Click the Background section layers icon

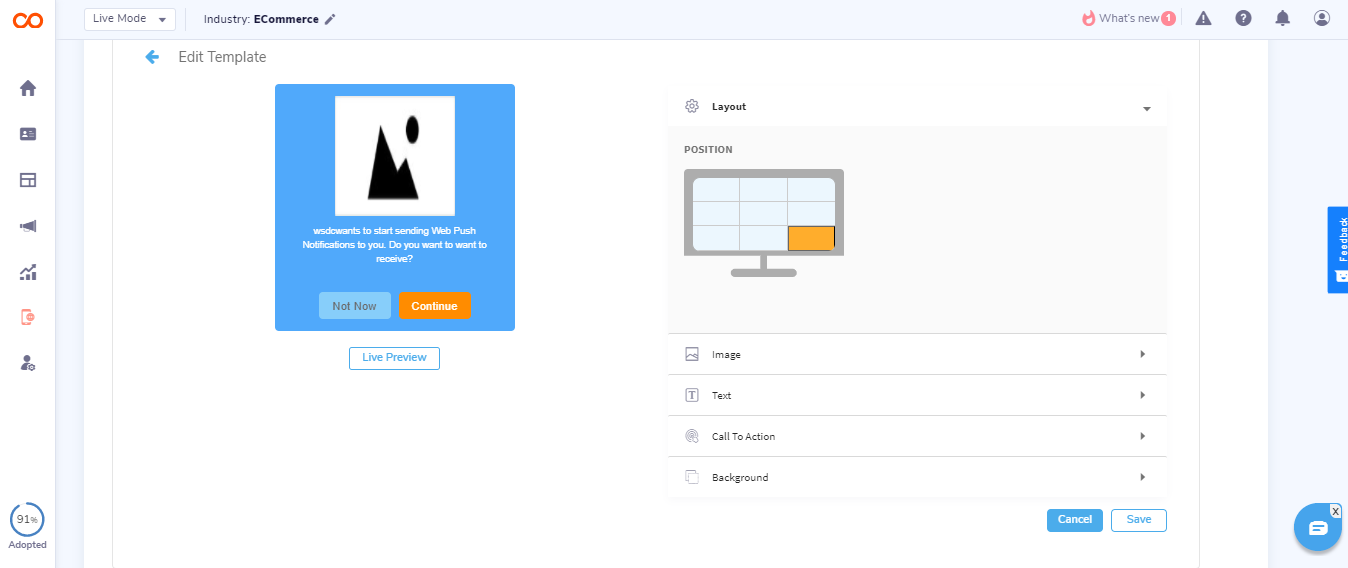(x=692, y=477)
